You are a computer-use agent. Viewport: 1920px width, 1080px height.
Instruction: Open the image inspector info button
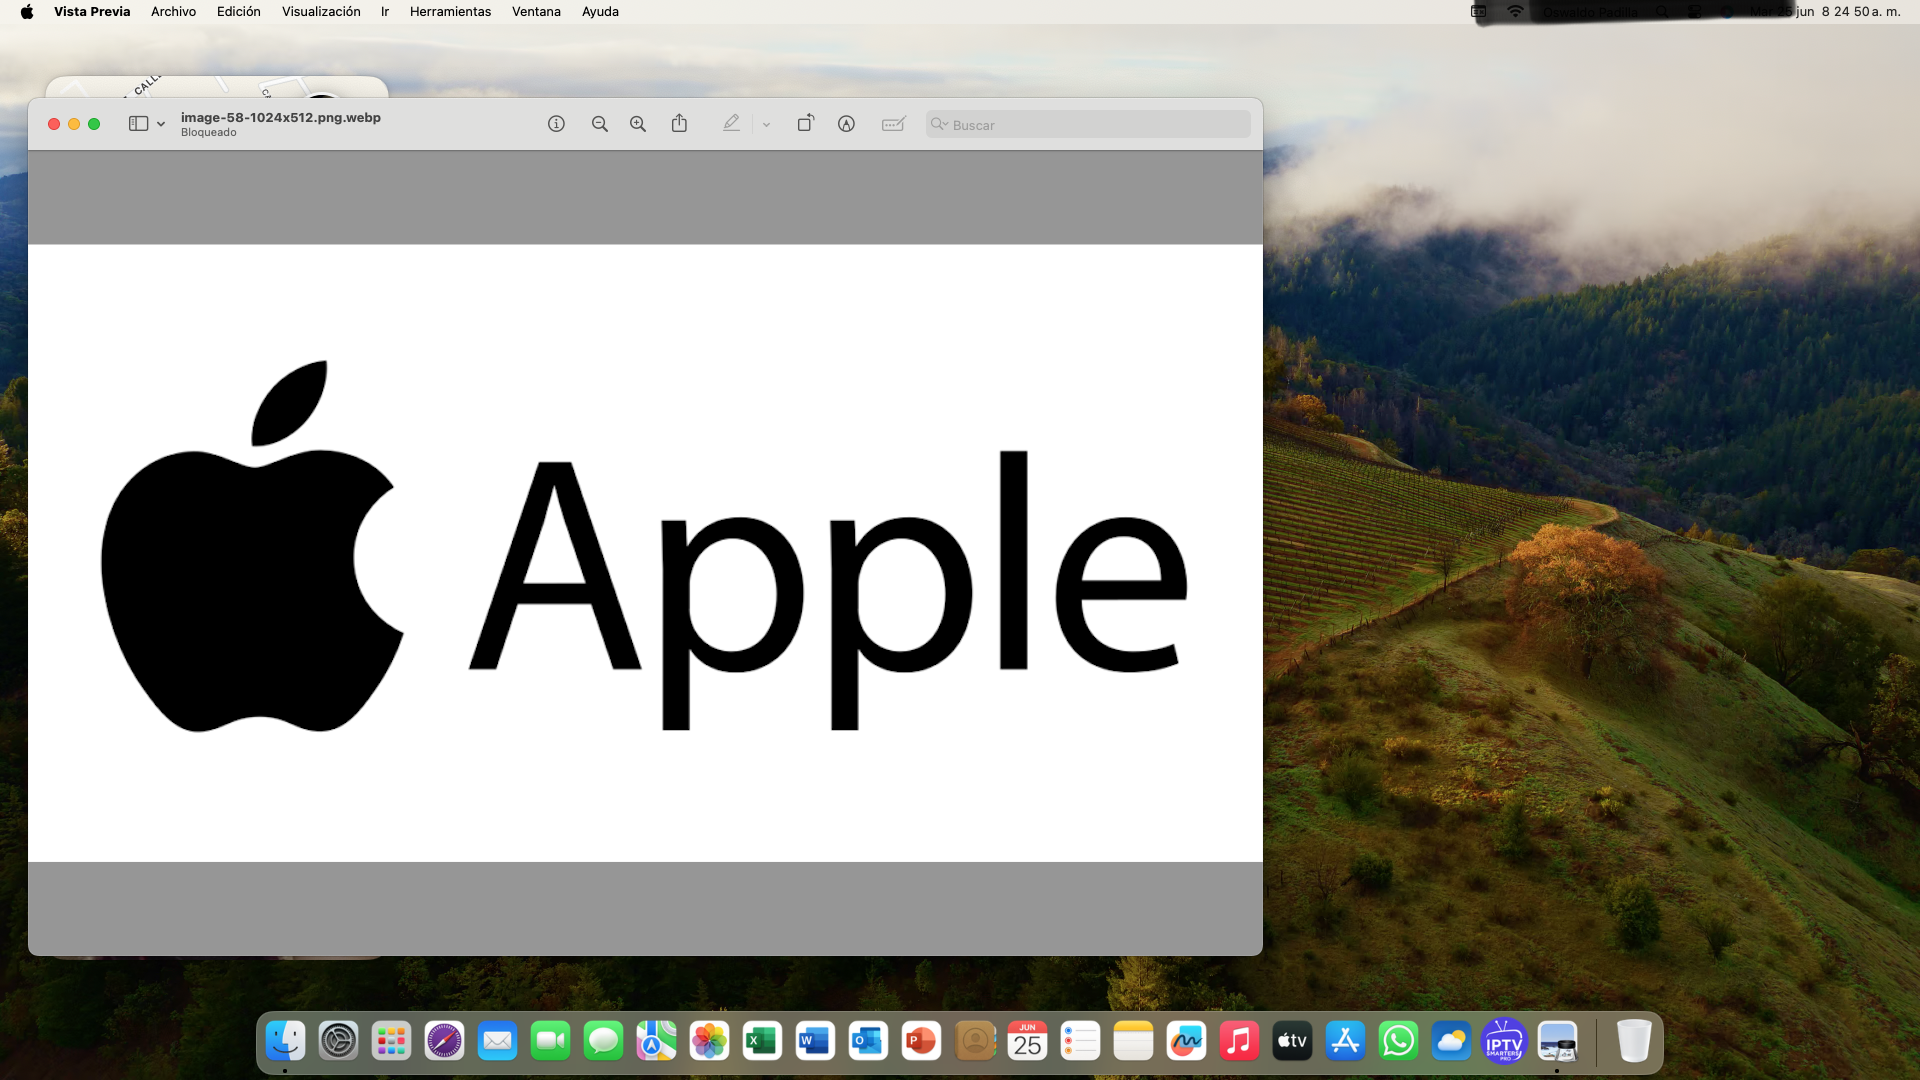pos(556,124)
